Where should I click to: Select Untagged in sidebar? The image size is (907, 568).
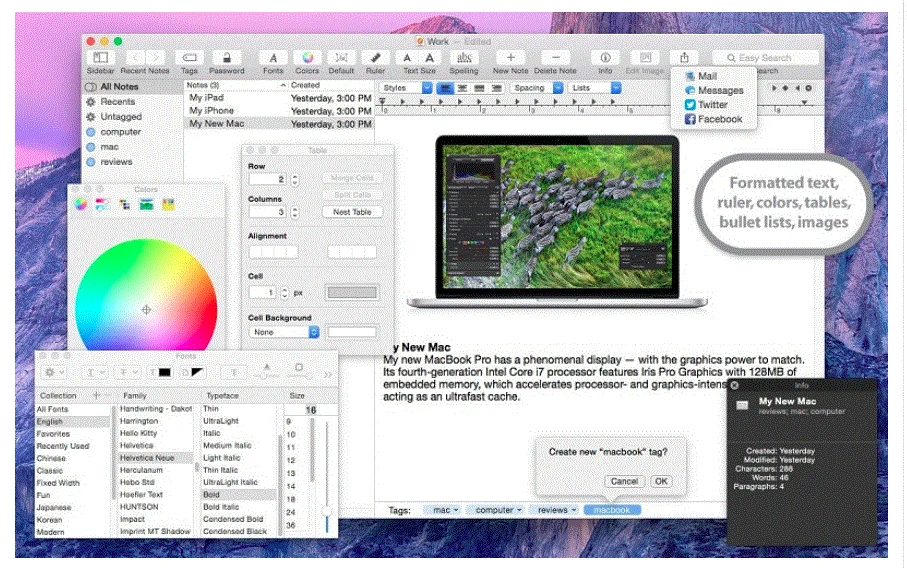coord(133,116)
